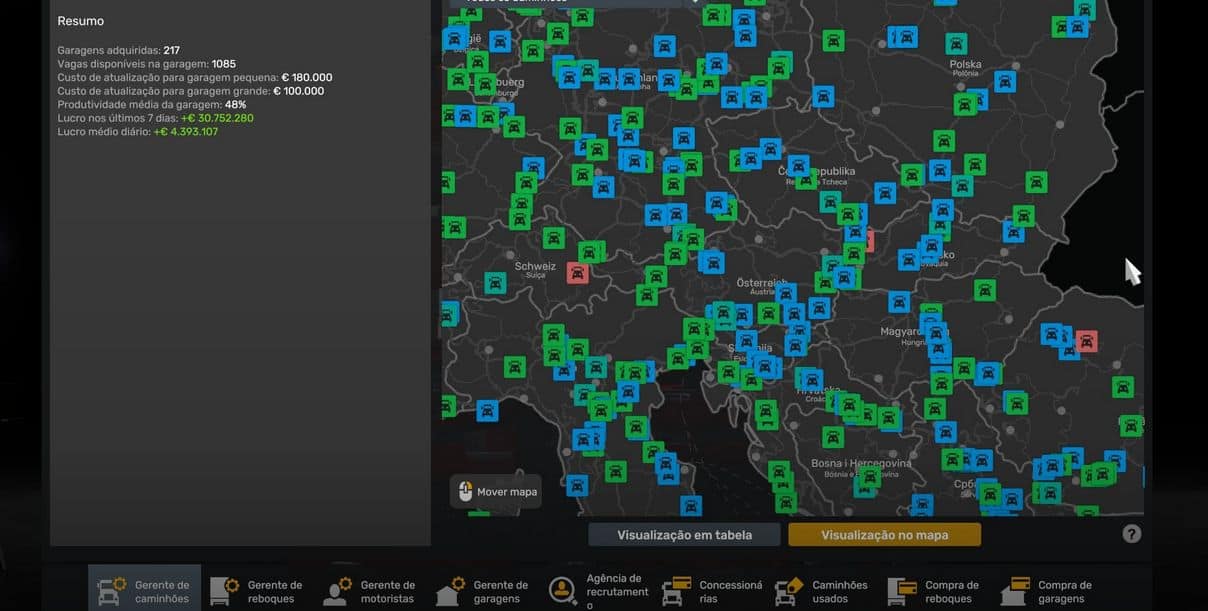Select red truck marker east of Magyarország
Screen dimensions: 1208x611
point(1086,341)
